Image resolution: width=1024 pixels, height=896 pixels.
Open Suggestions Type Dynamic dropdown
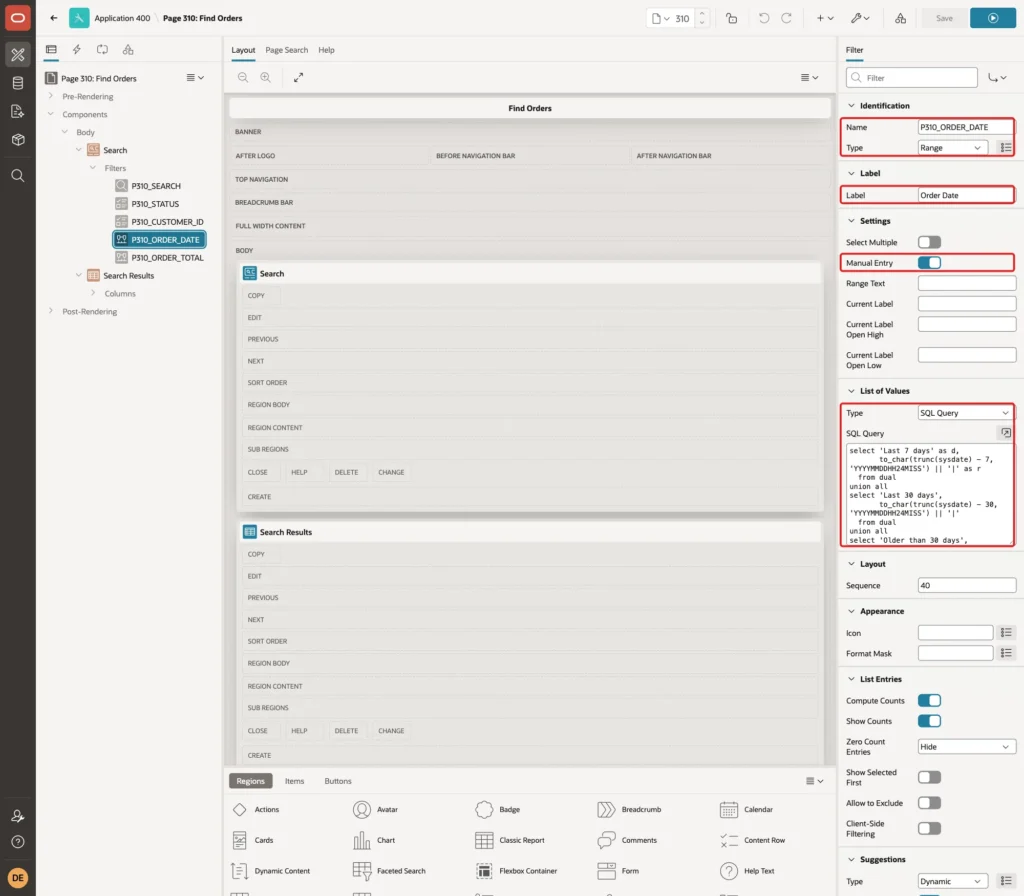coord(952,881)
